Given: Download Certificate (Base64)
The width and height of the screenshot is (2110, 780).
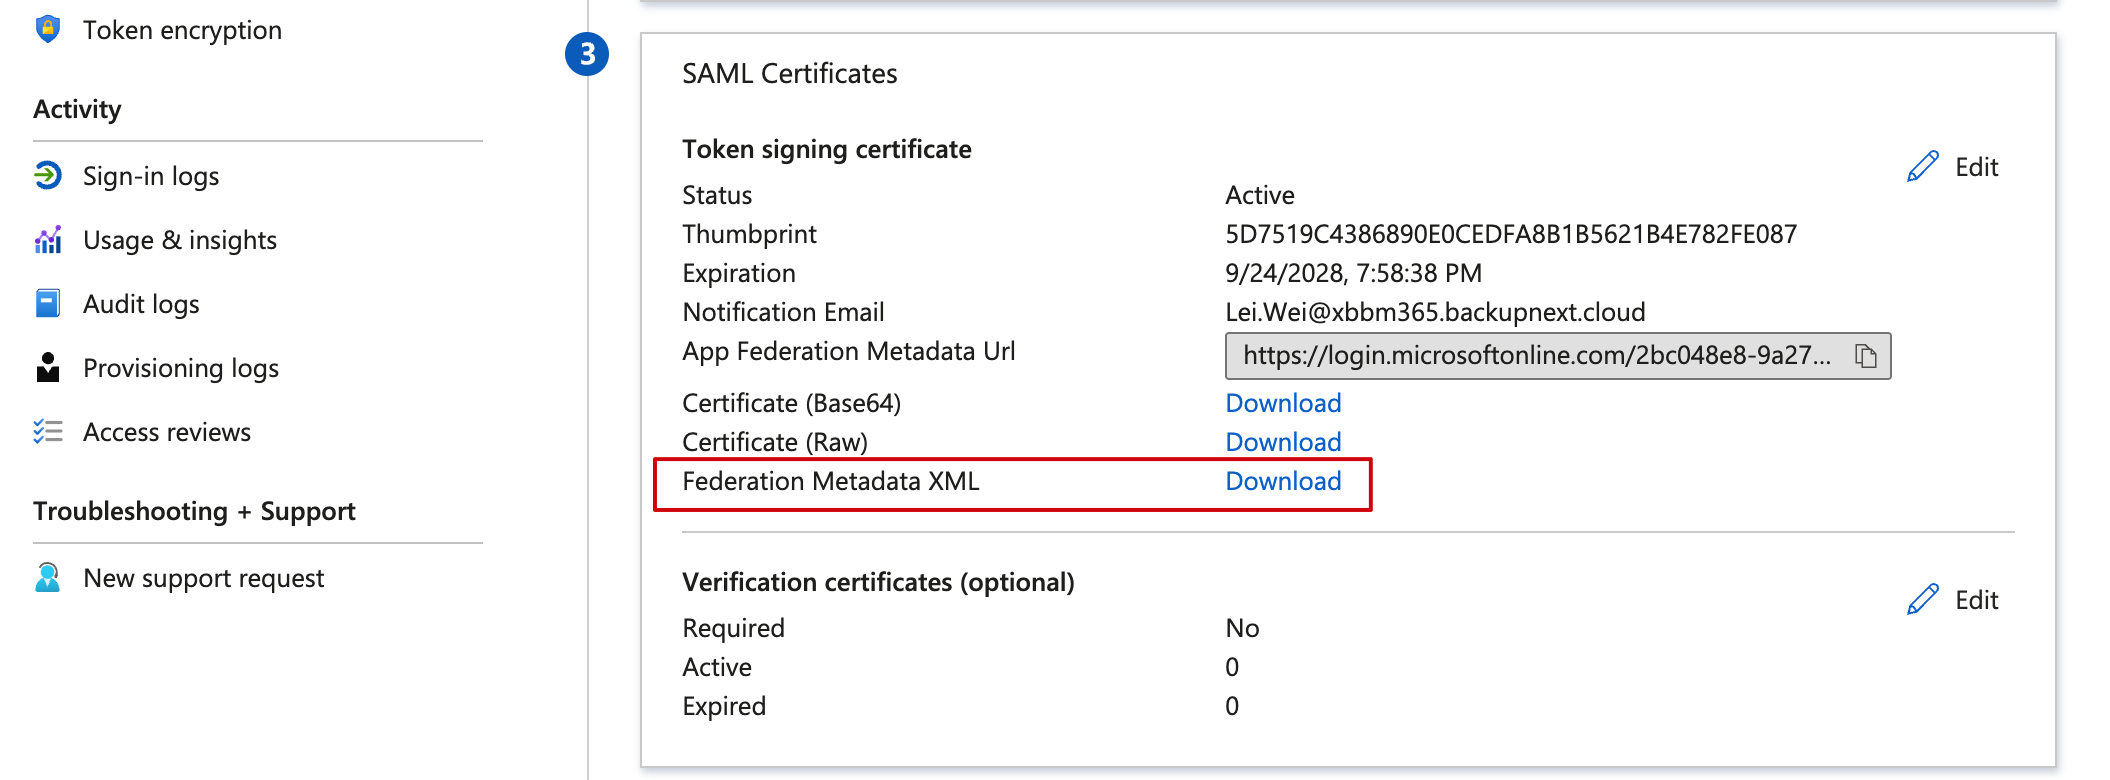Looking at the screenshot, I should pos(1283,403).
